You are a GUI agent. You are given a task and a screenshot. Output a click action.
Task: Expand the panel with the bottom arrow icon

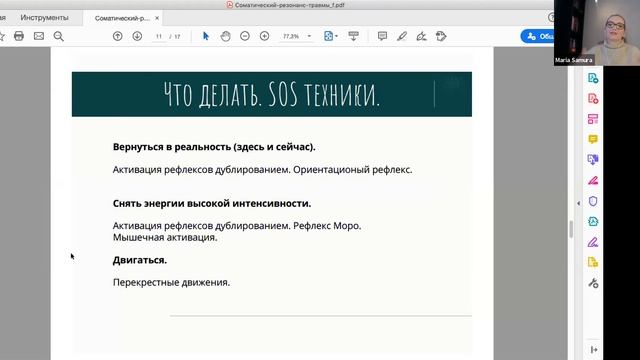tap(594, 350)
